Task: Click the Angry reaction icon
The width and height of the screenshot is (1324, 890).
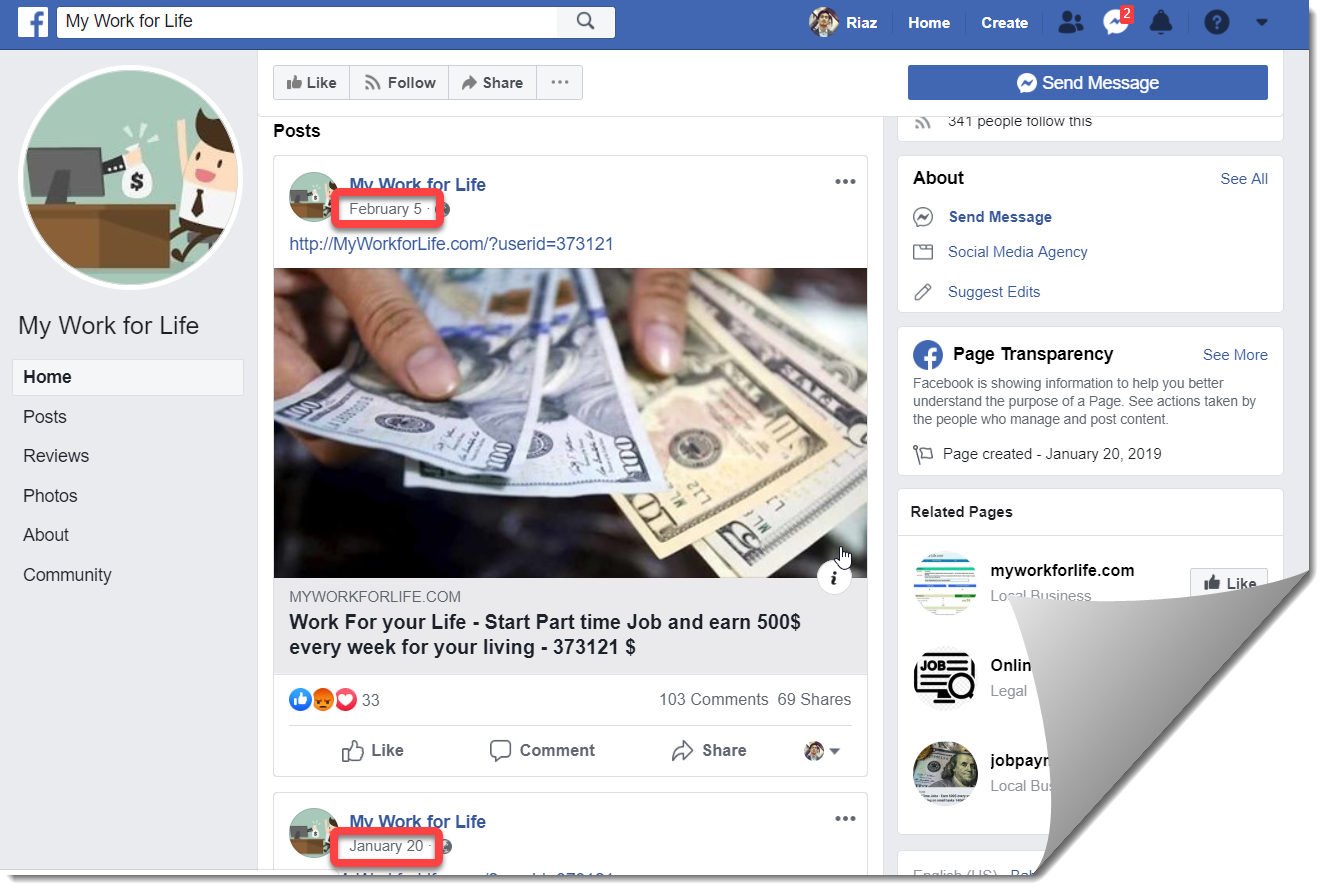Action: (323, 700)
